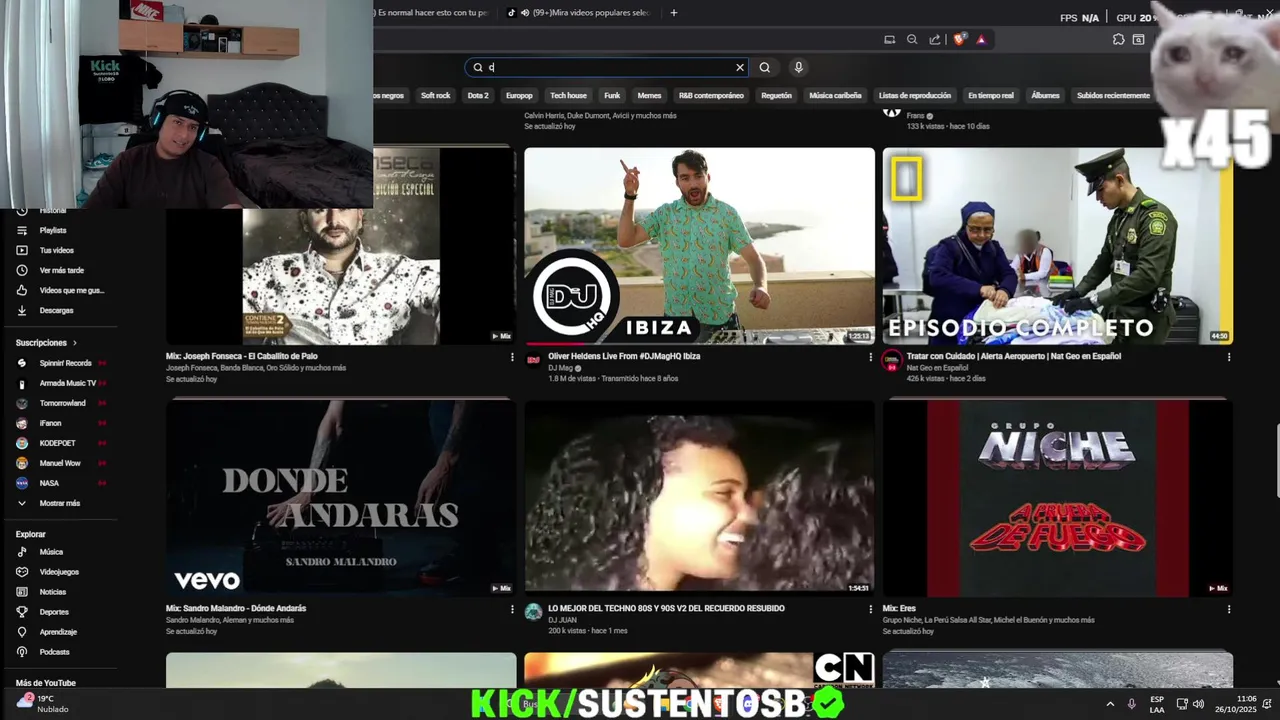Open options menu for Techno 80s 90s video

pos(870,609)
